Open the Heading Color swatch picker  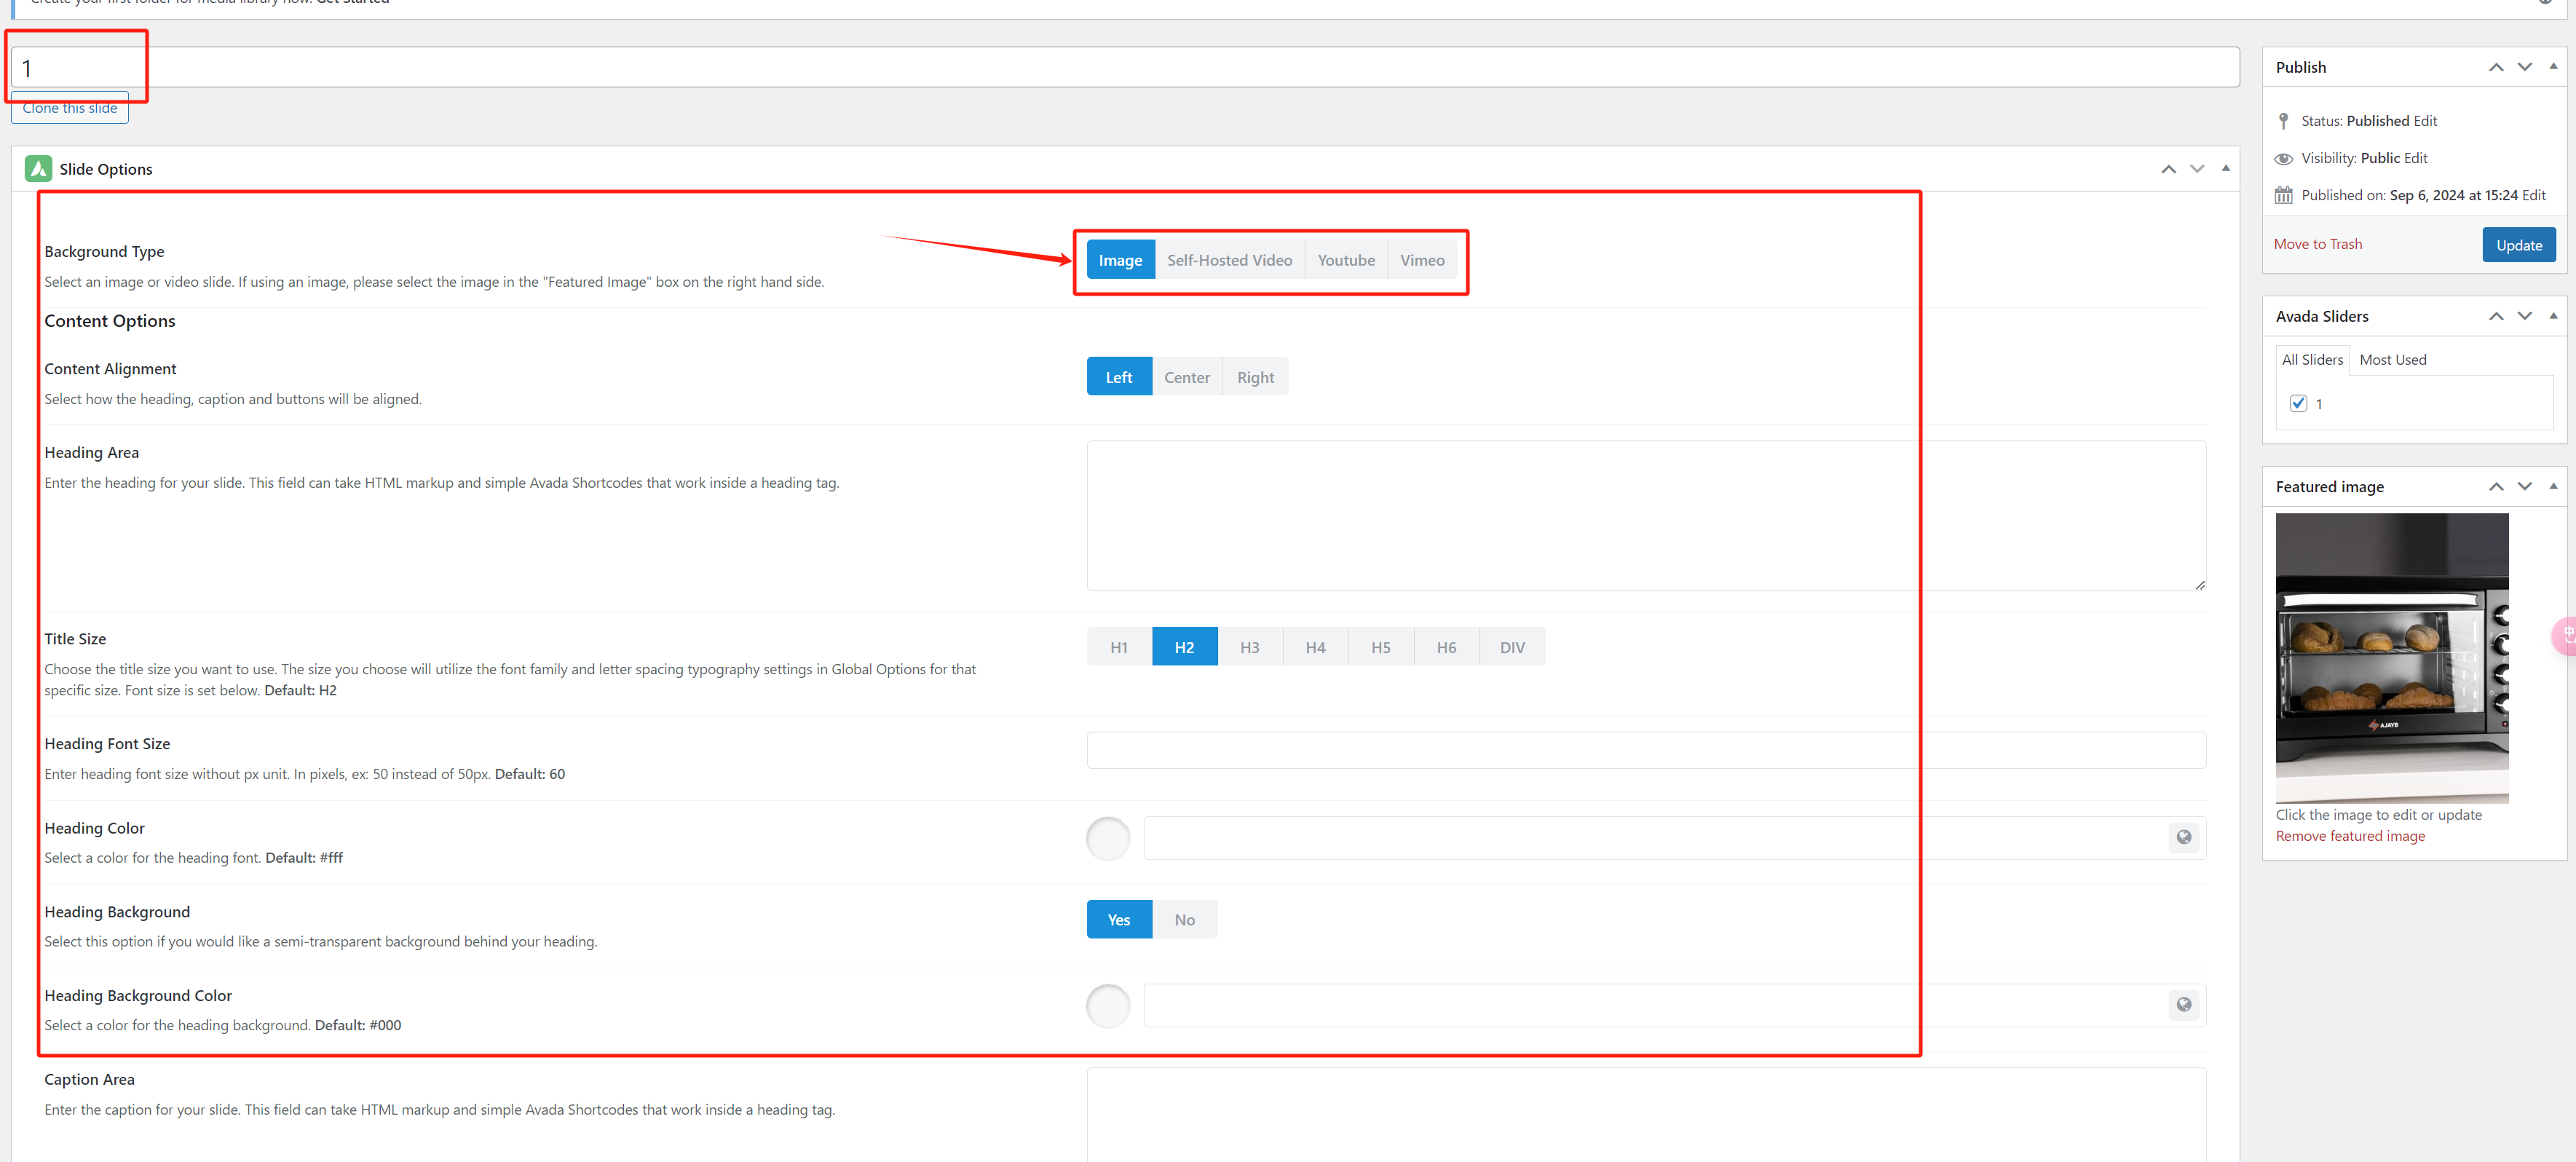pos(1107,838)
